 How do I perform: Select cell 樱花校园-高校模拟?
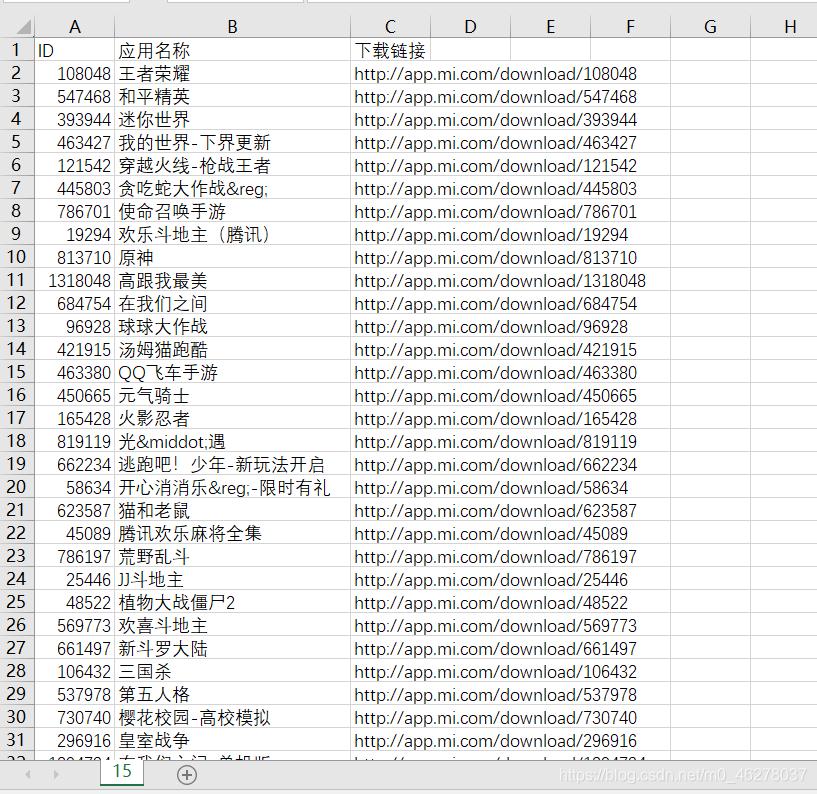click(x=232, y=717)
